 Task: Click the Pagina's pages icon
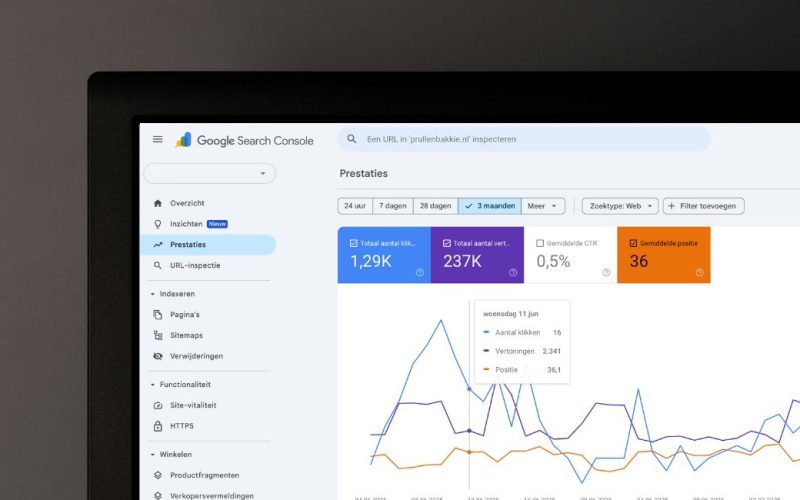[x=158, y=315]
